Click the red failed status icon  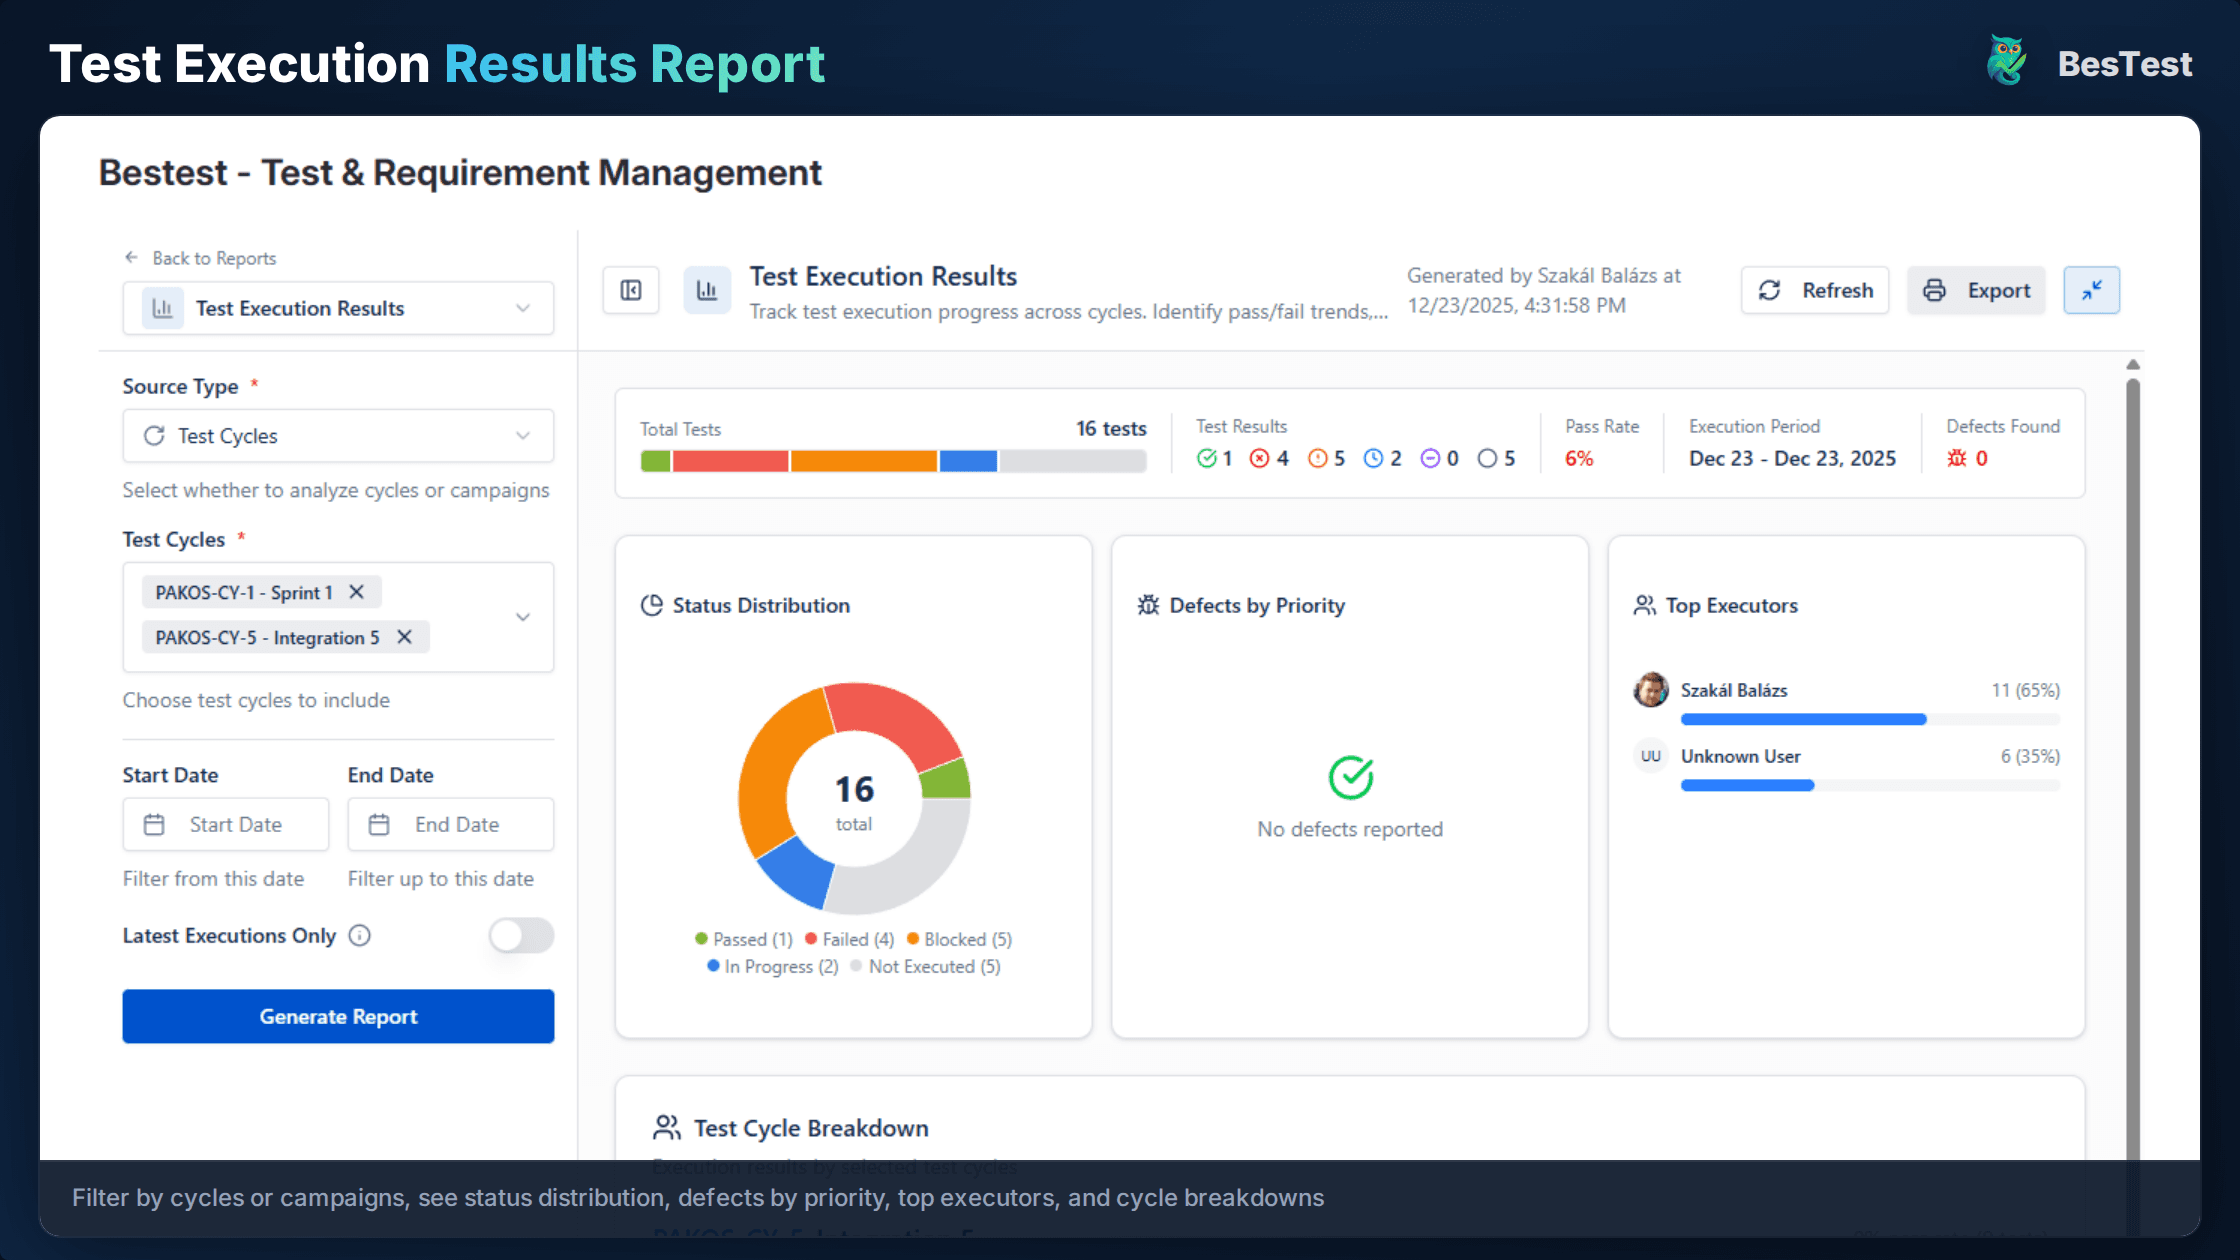[x=1259, y=458]
